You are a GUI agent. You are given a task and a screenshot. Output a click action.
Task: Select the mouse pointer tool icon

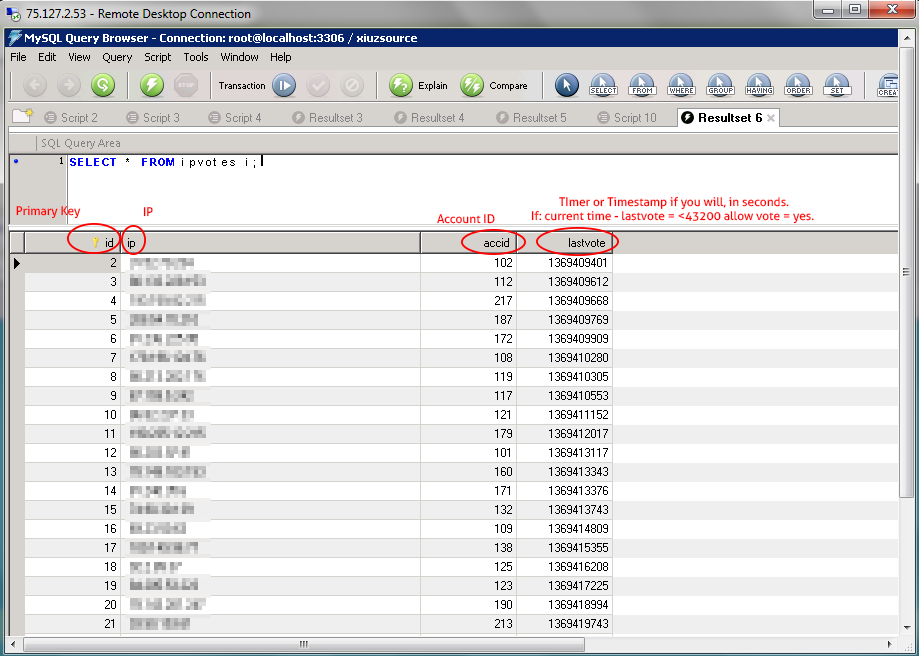point(567,86)
